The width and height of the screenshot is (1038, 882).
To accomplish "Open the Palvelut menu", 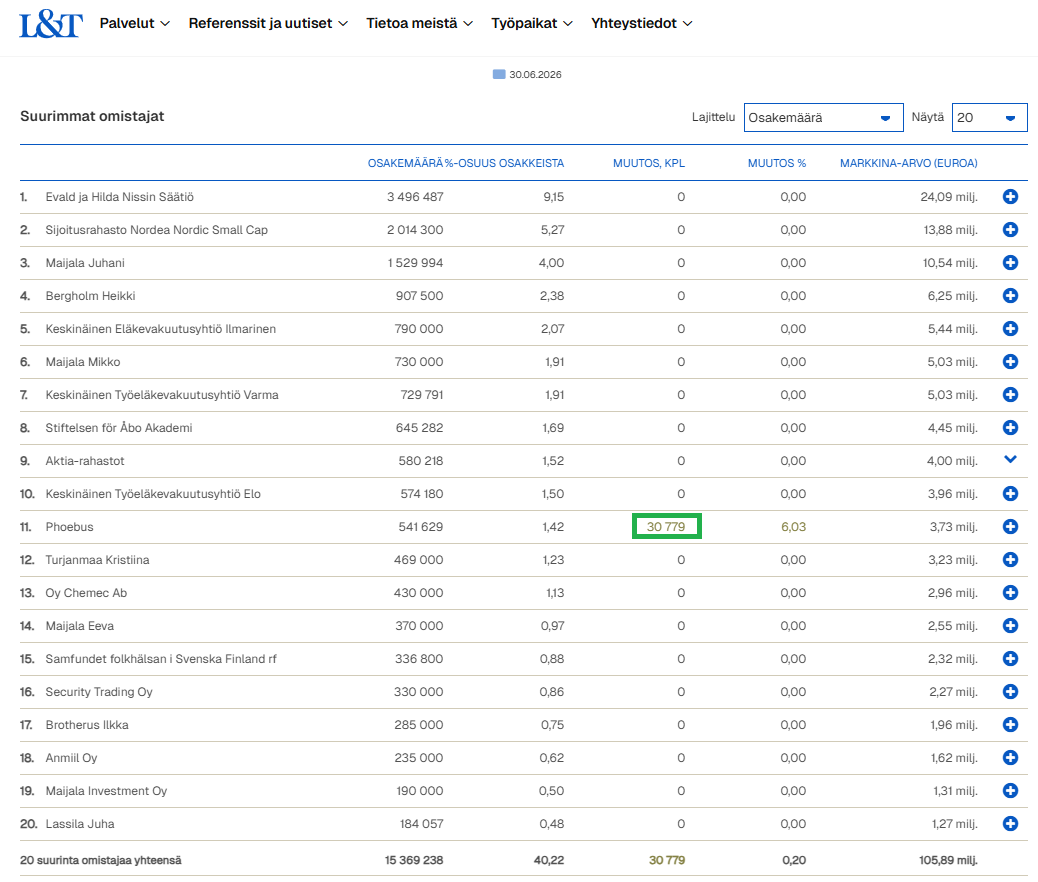I will (x=134, y=23).
